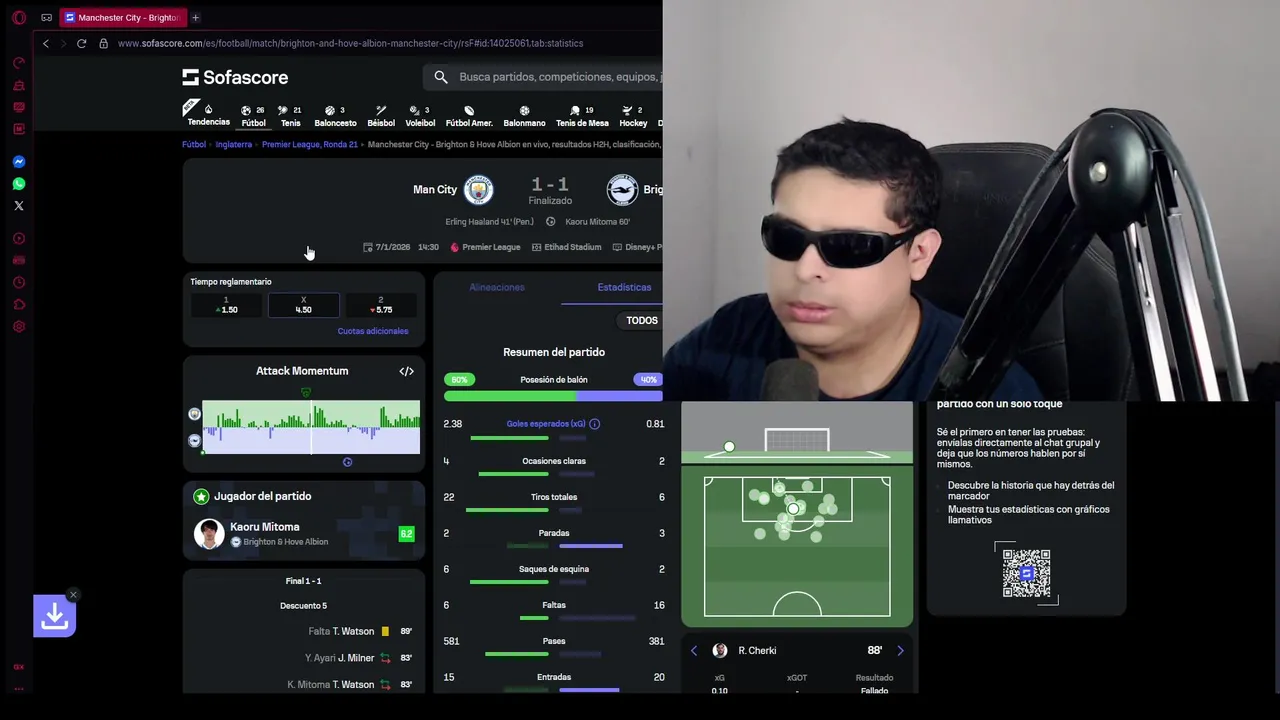Click Kaoru Mitoma 60' scorer text
The image size is (1280, 720).
[597, 222]
